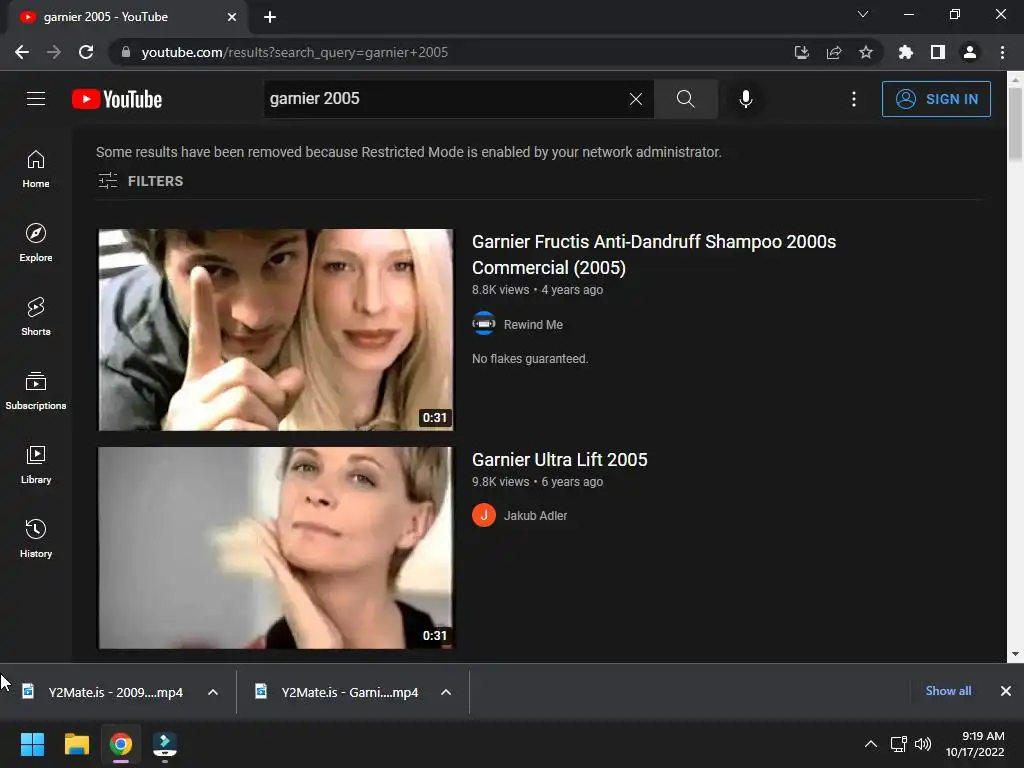Screen dimensions: 1024x768
Task: Open Chrome profile icon
Action: coord(970,52)
